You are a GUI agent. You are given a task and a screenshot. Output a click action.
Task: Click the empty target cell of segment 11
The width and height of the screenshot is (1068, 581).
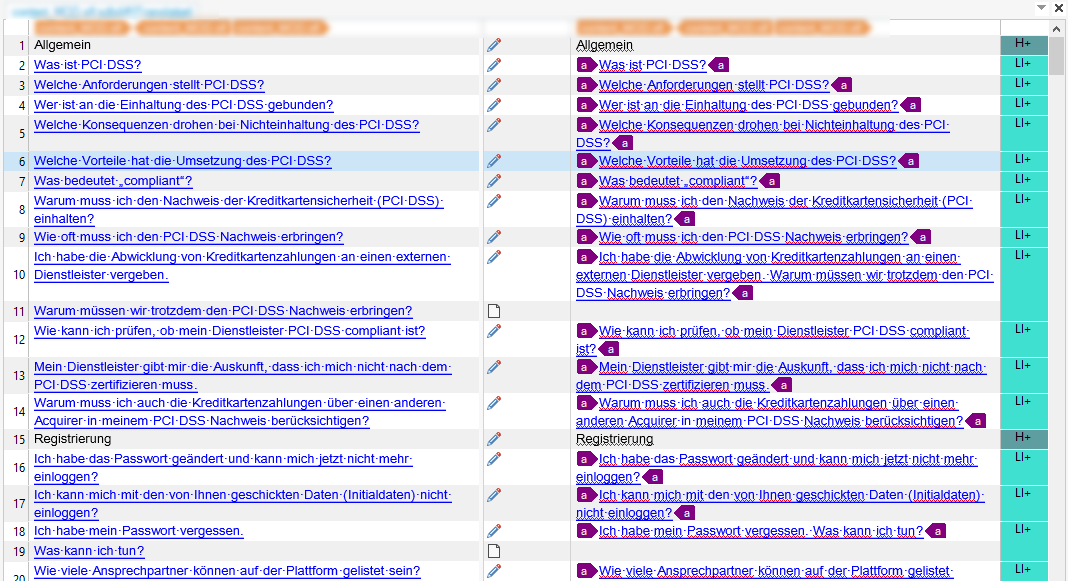(x=785, y=311)
